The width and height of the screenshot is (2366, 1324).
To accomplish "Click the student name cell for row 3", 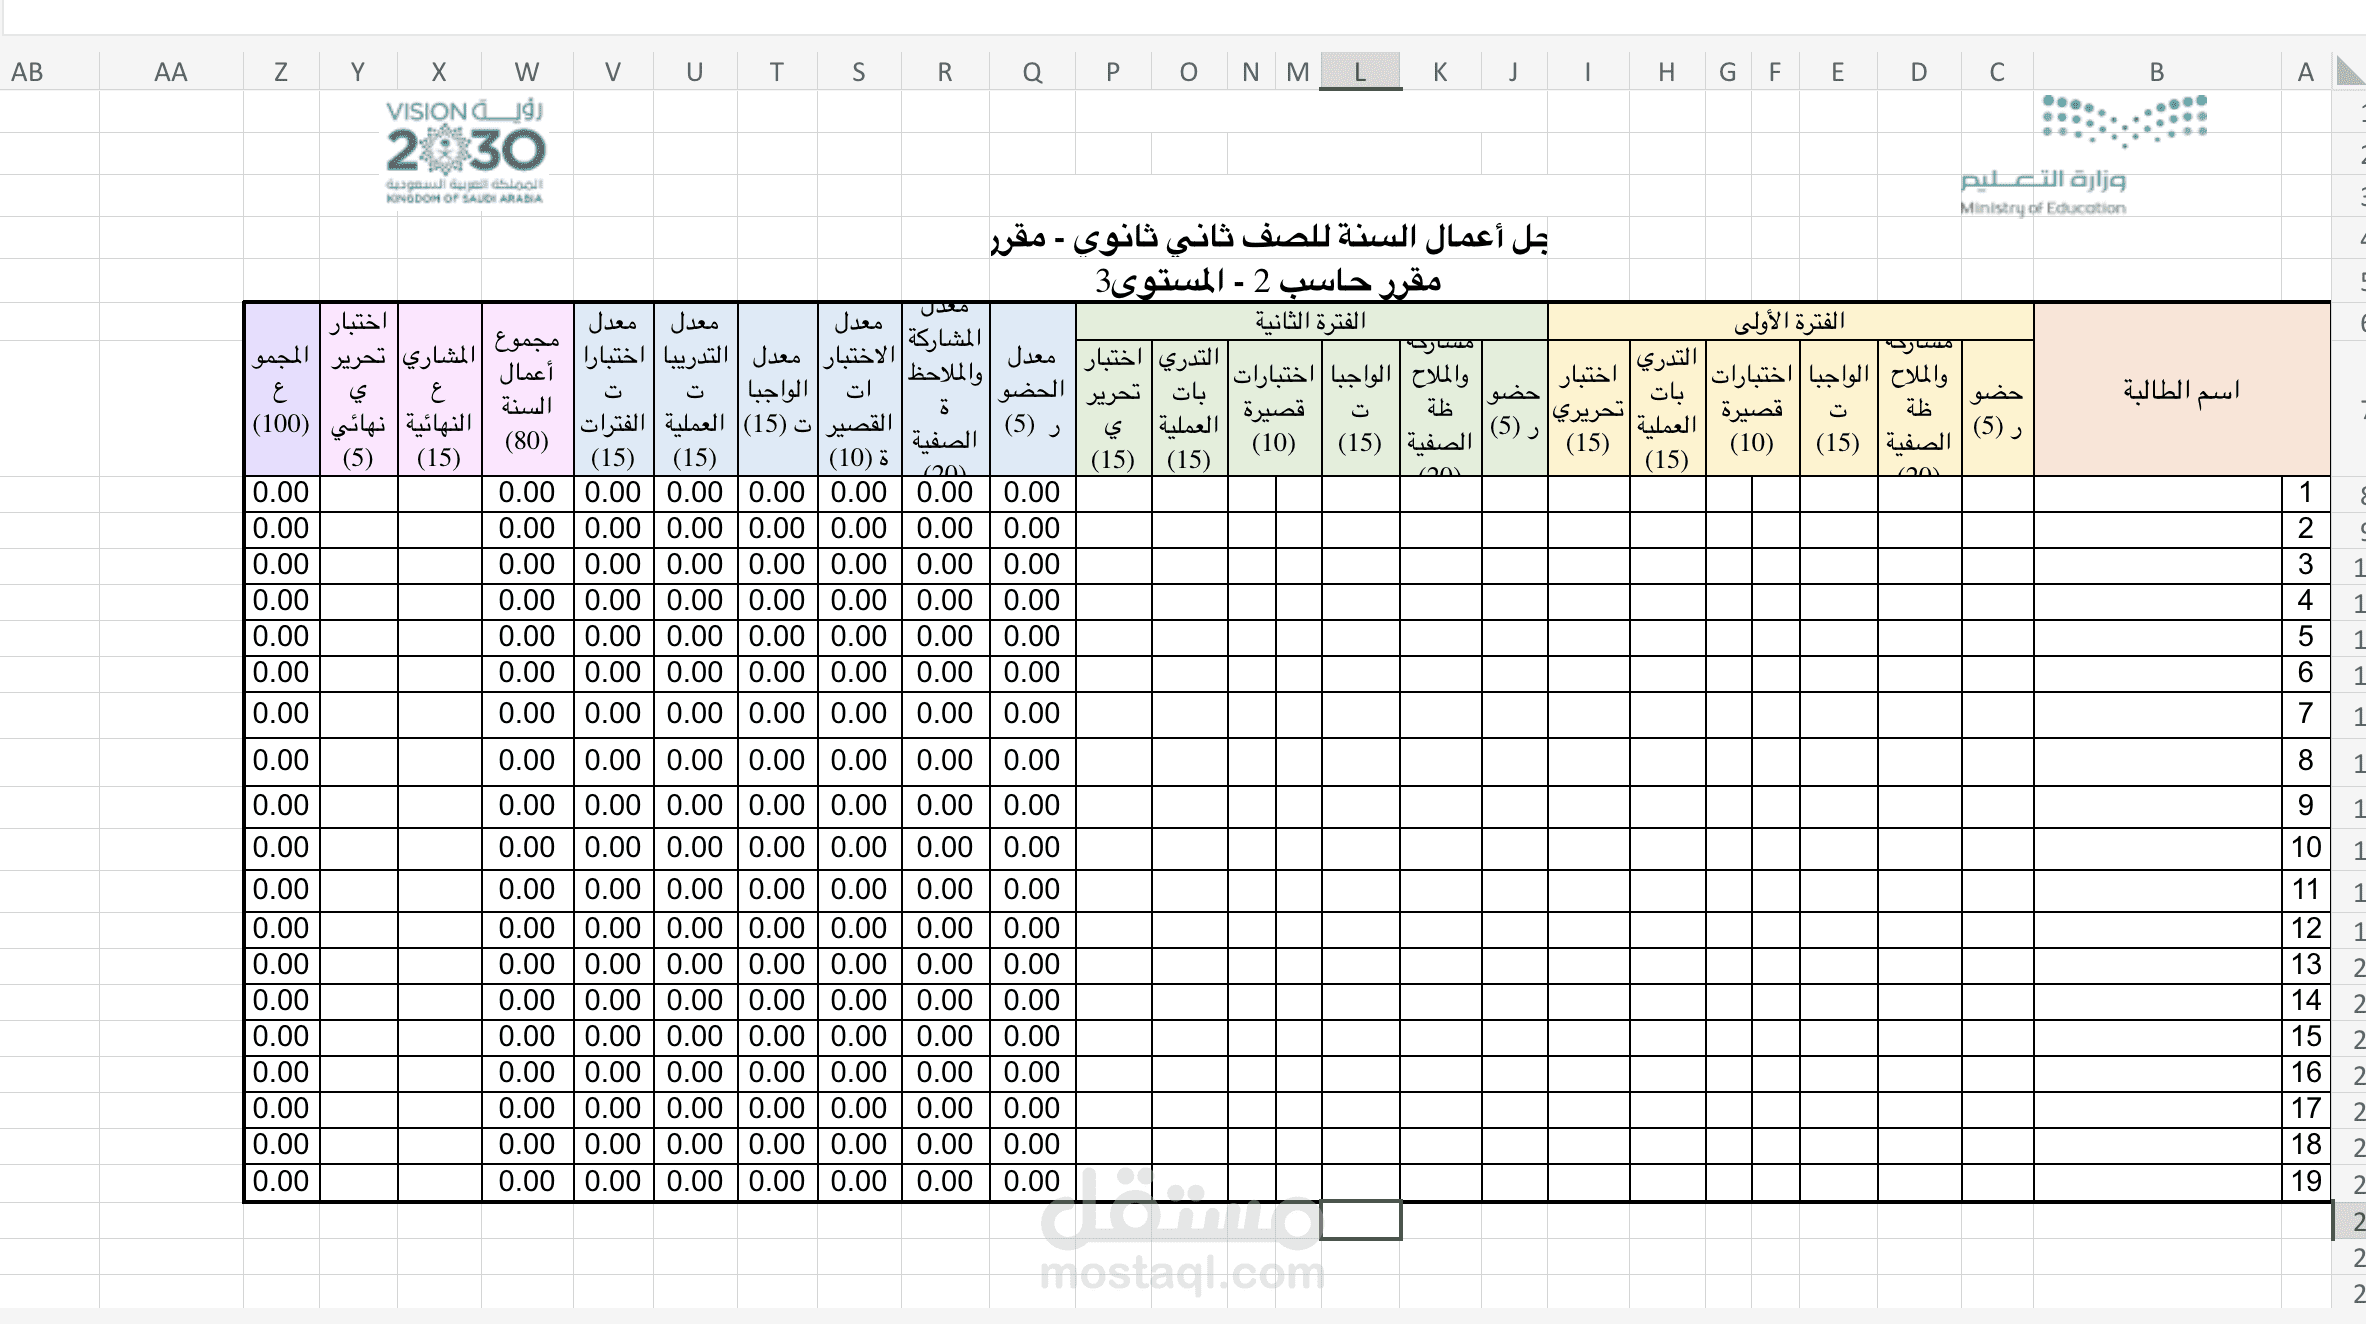I will [x=2158, y=565].
